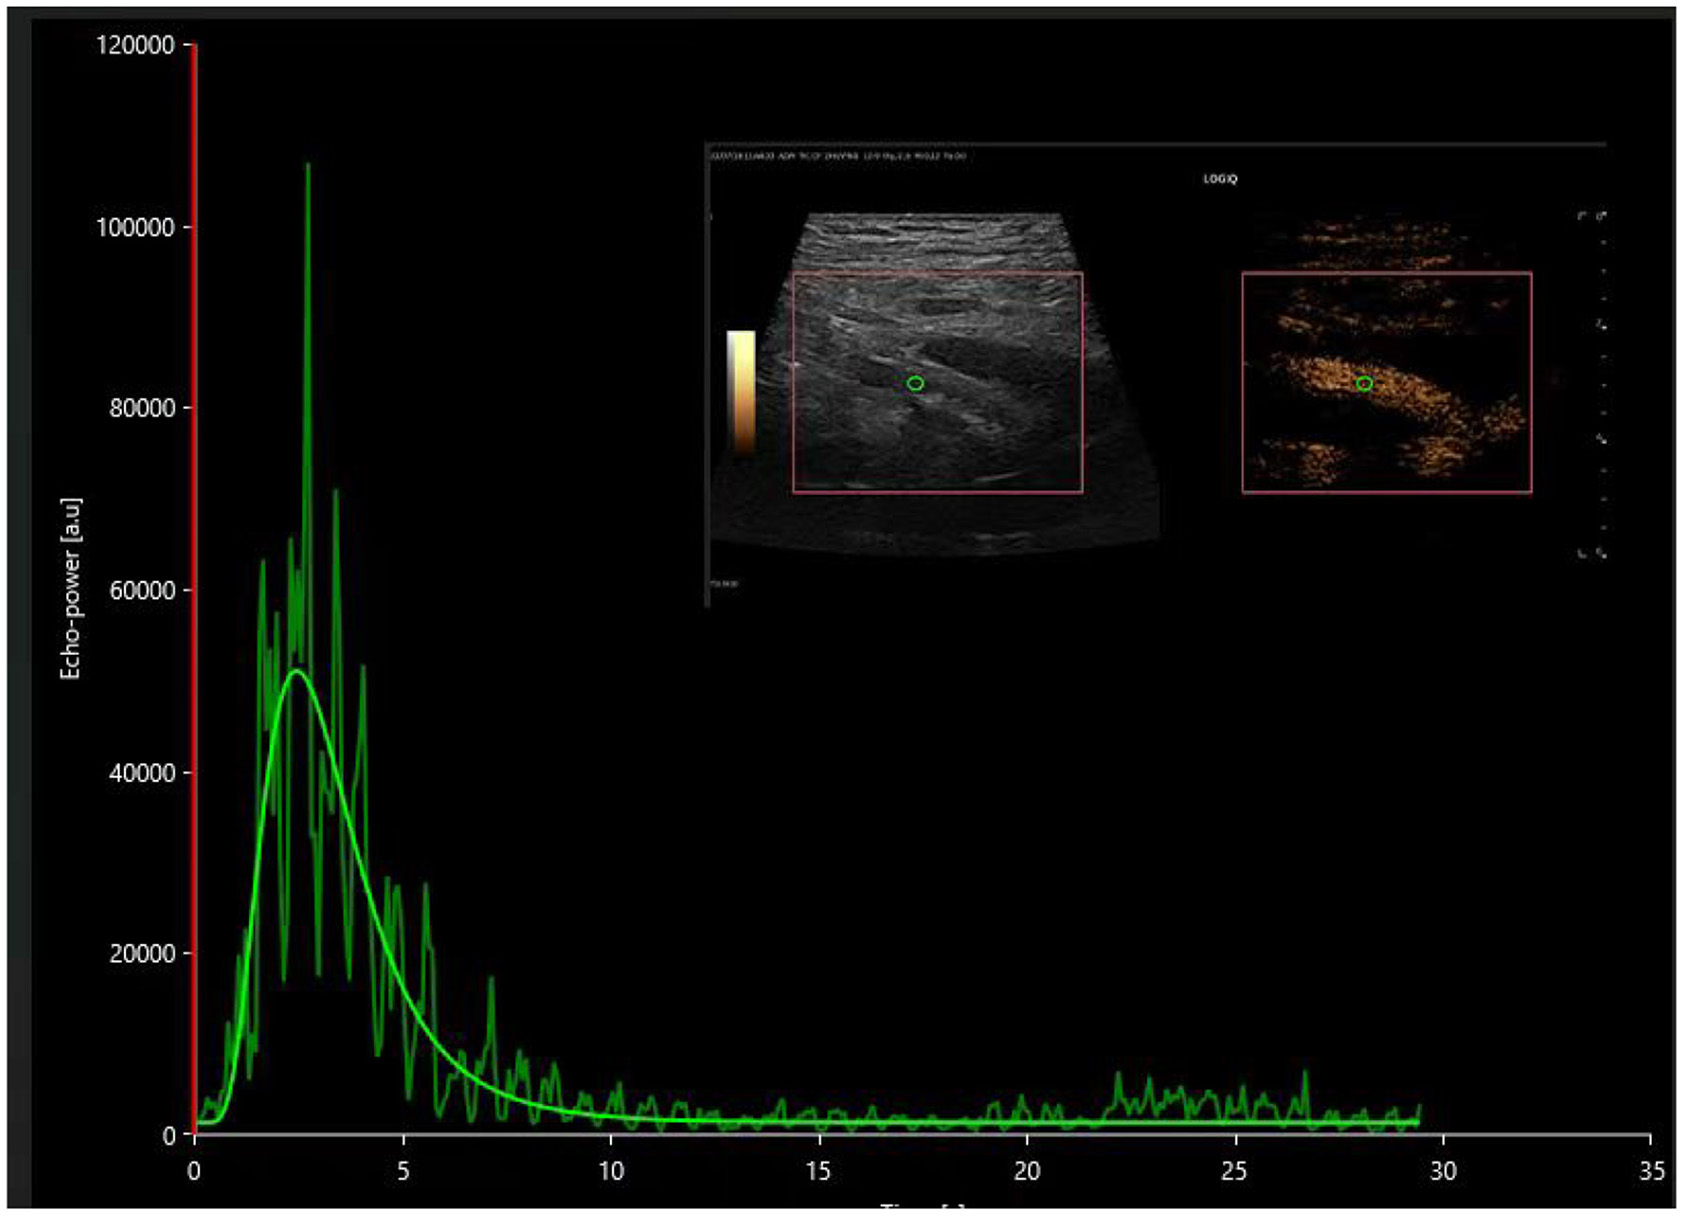Viewport: 1683px width, 1216px height.
Task: Click the Echo-power [a.u] axis label
Action: pyautogui.click(x=70, y=590)
